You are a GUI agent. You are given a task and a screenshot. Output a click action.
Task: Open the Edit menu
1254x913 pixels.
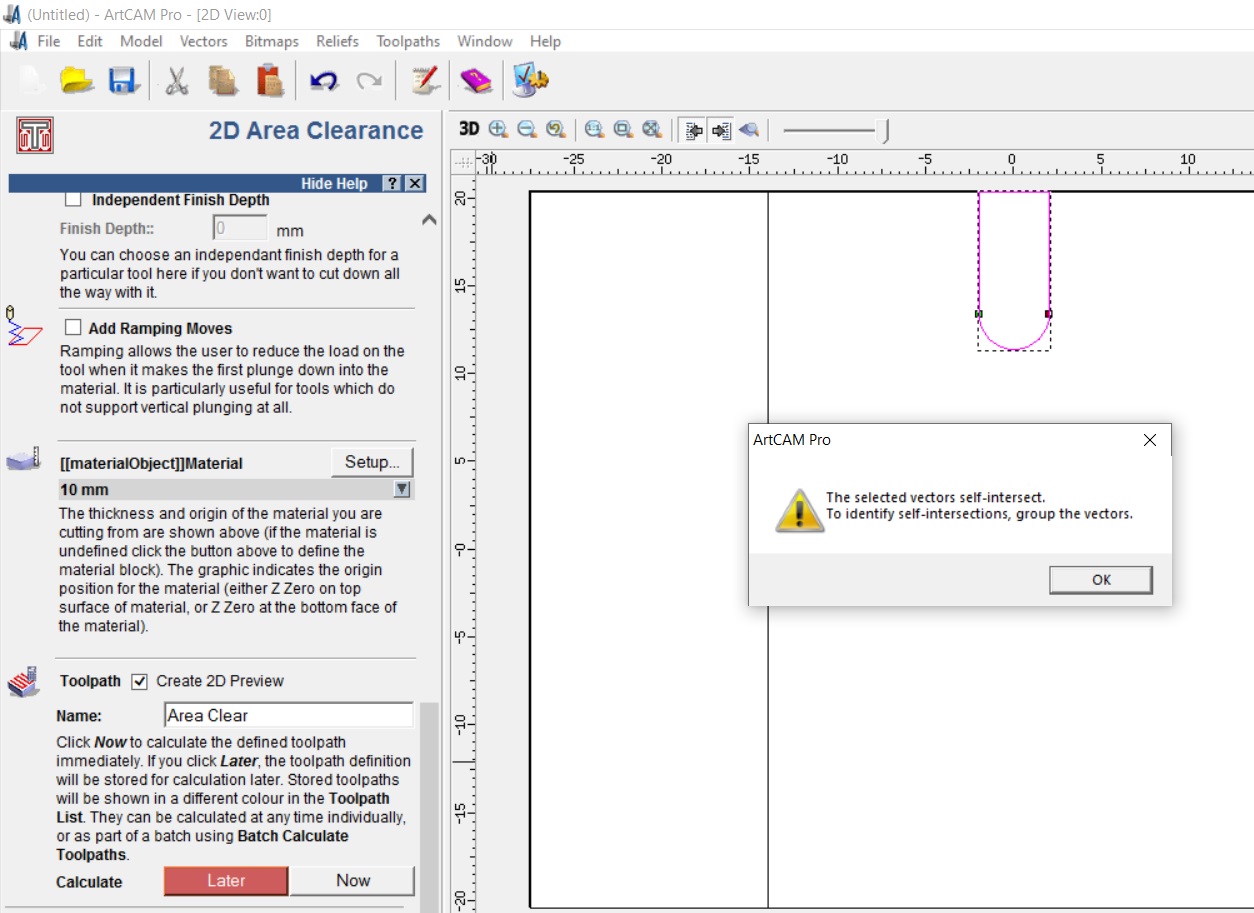pos(90,41)
